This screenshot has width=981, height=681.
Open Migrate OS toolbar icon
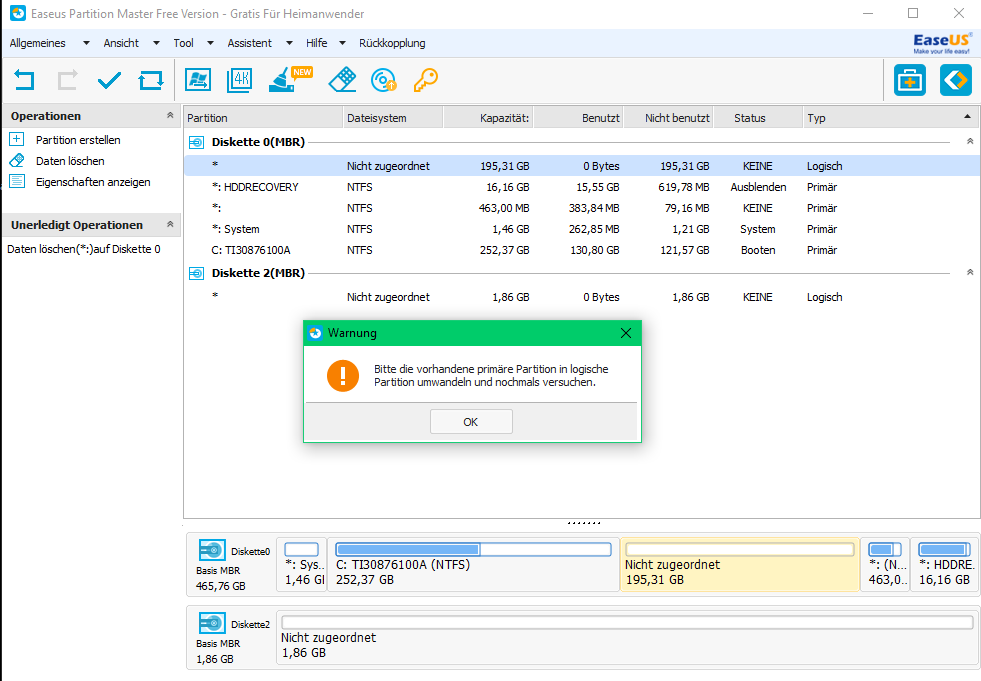coord(198,80)
